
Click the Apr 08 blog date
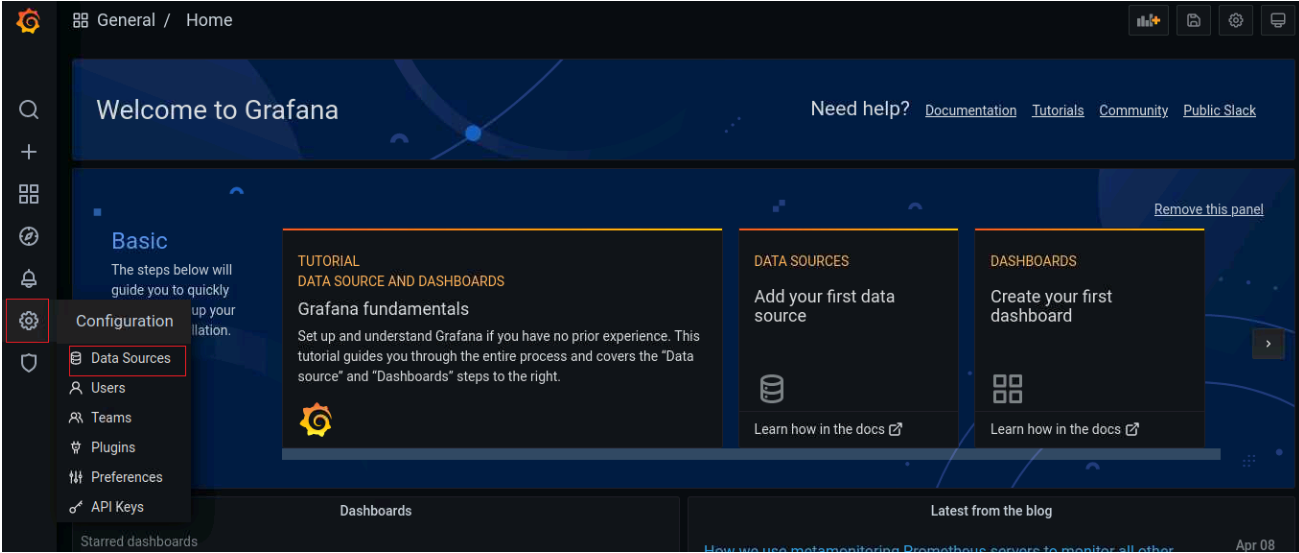click(x=1255, y=545)
